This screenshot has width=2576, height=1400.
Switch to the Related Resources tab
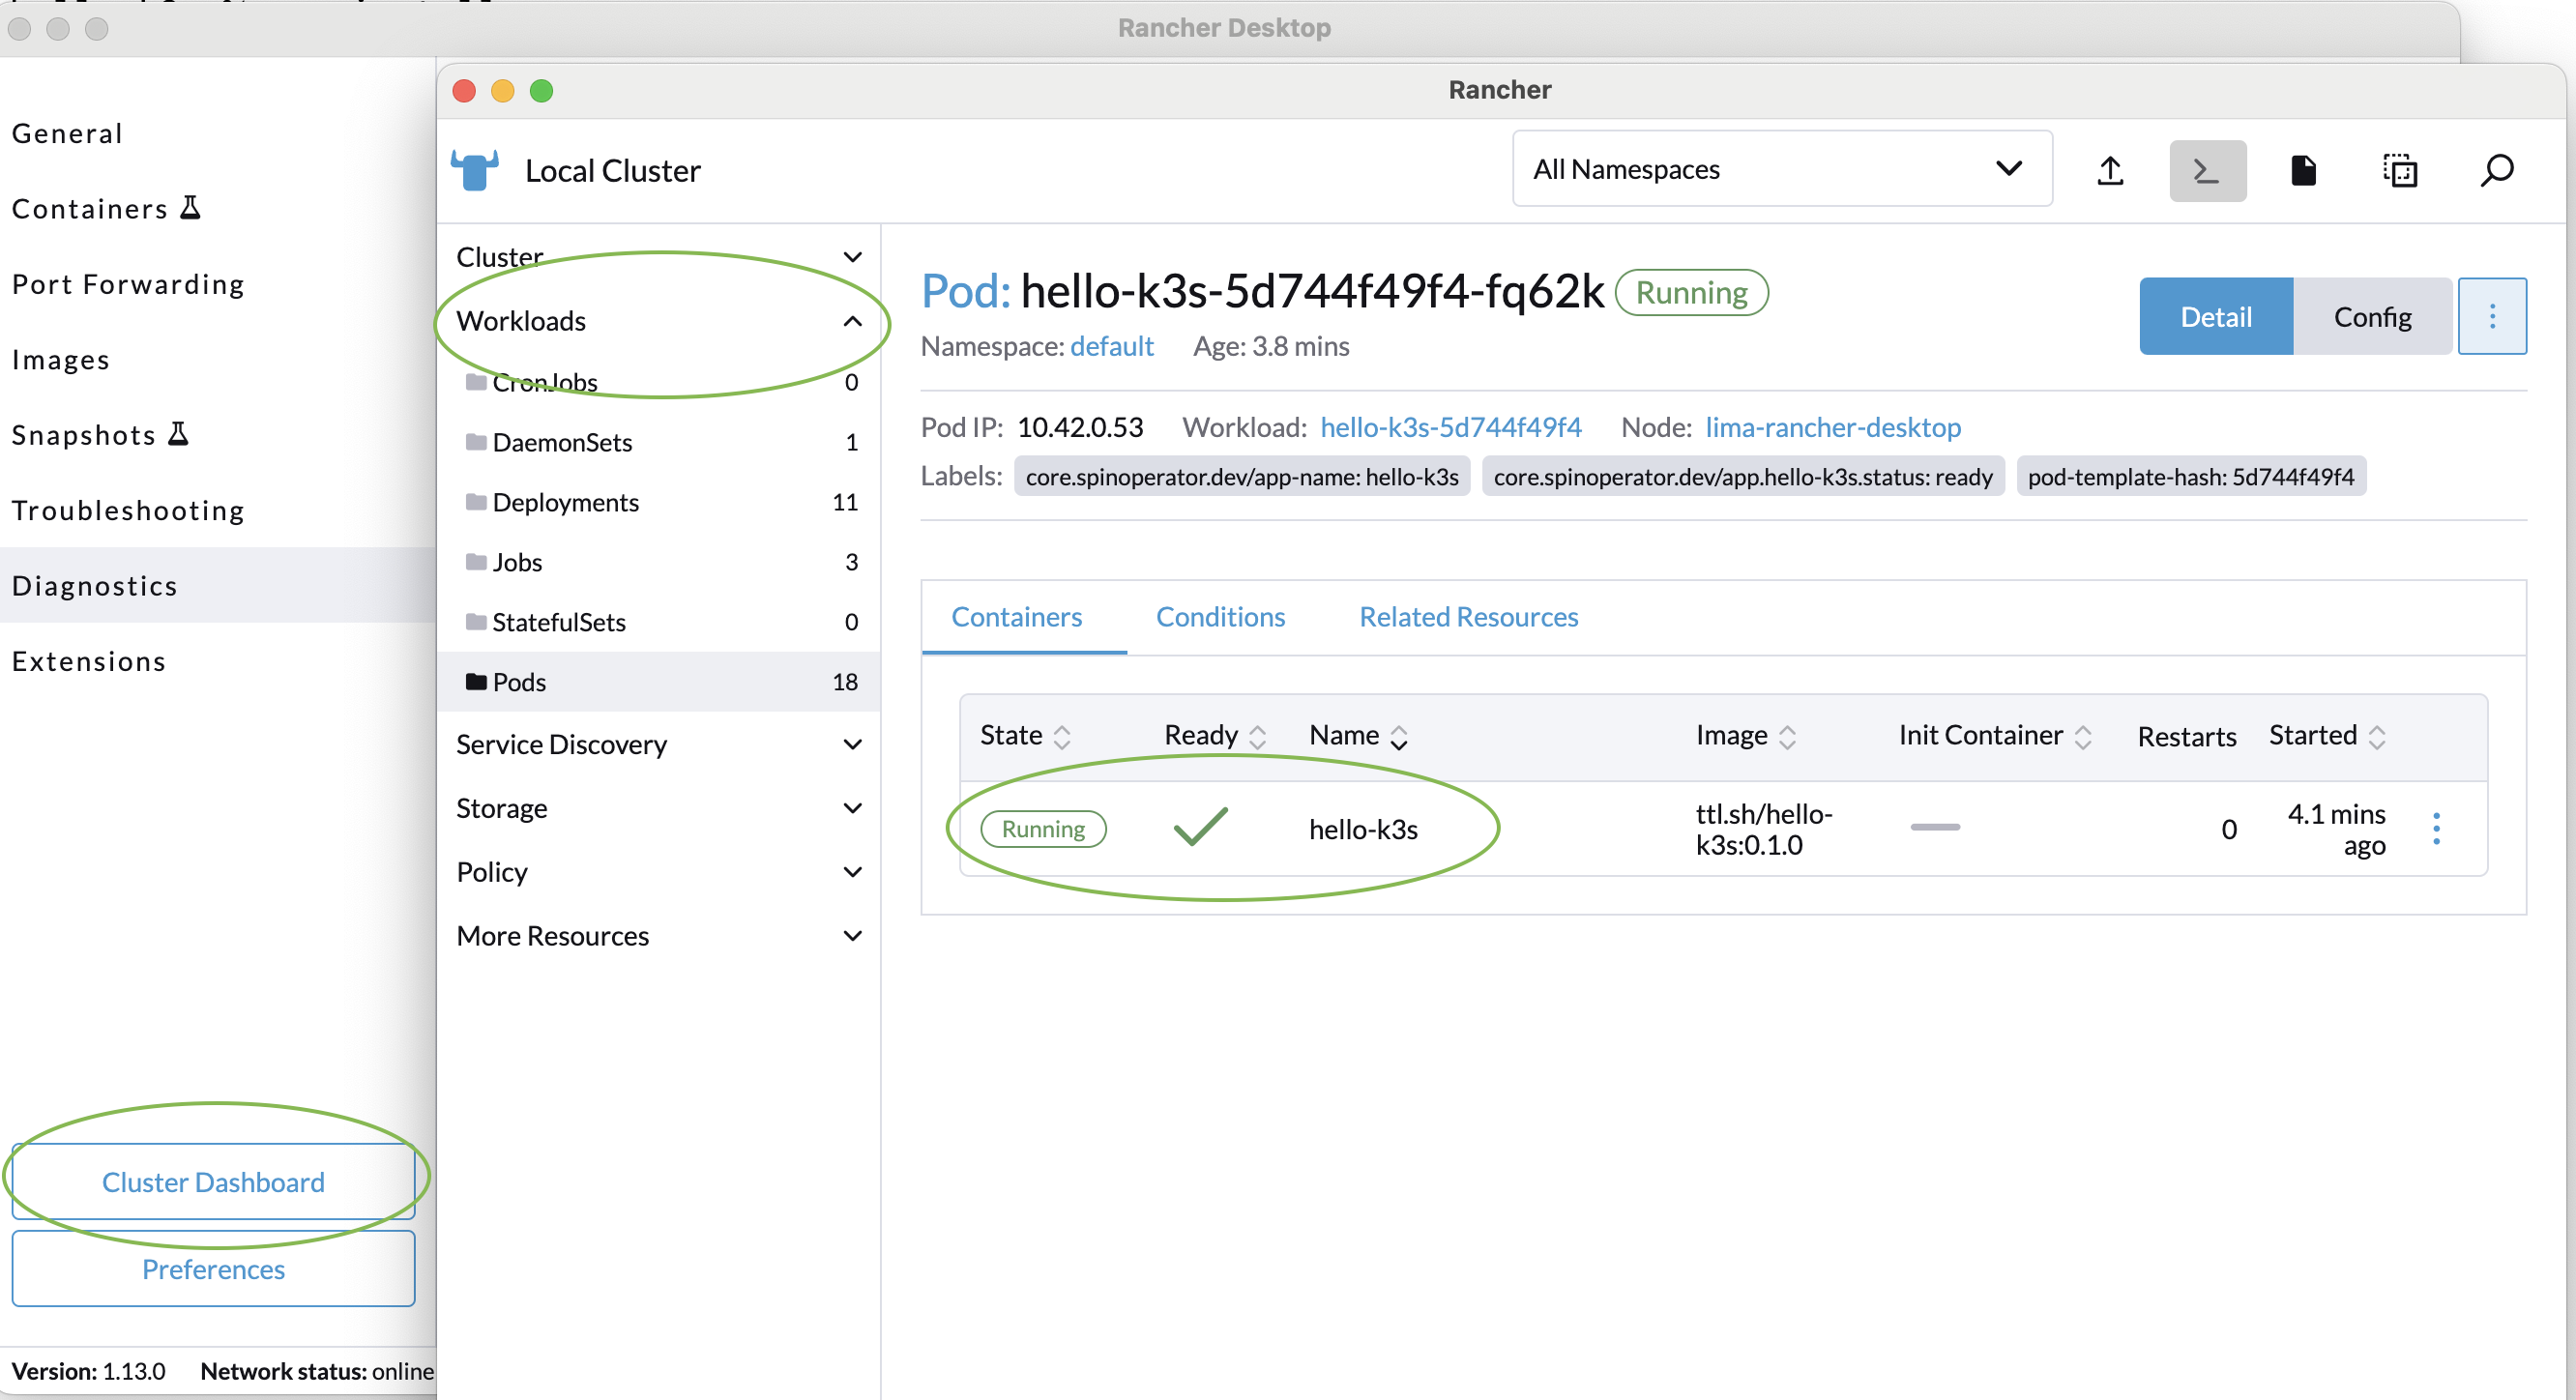tap(1469, 616)
